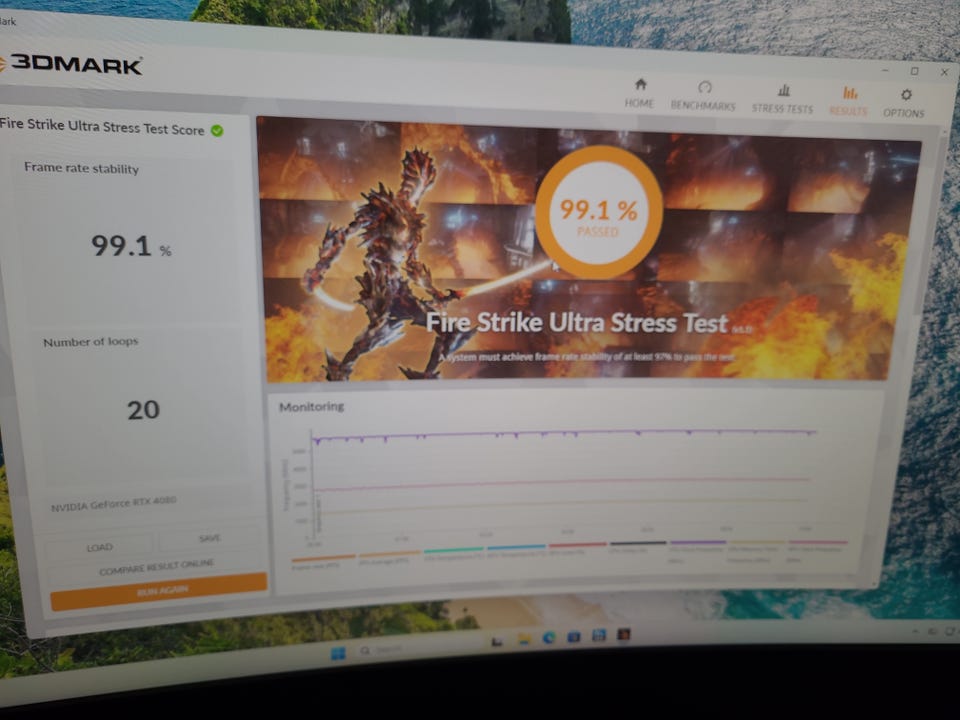Open File Explorer from the taskbar
This screenshot has width=960, height=720.
(x=524, y=639)
